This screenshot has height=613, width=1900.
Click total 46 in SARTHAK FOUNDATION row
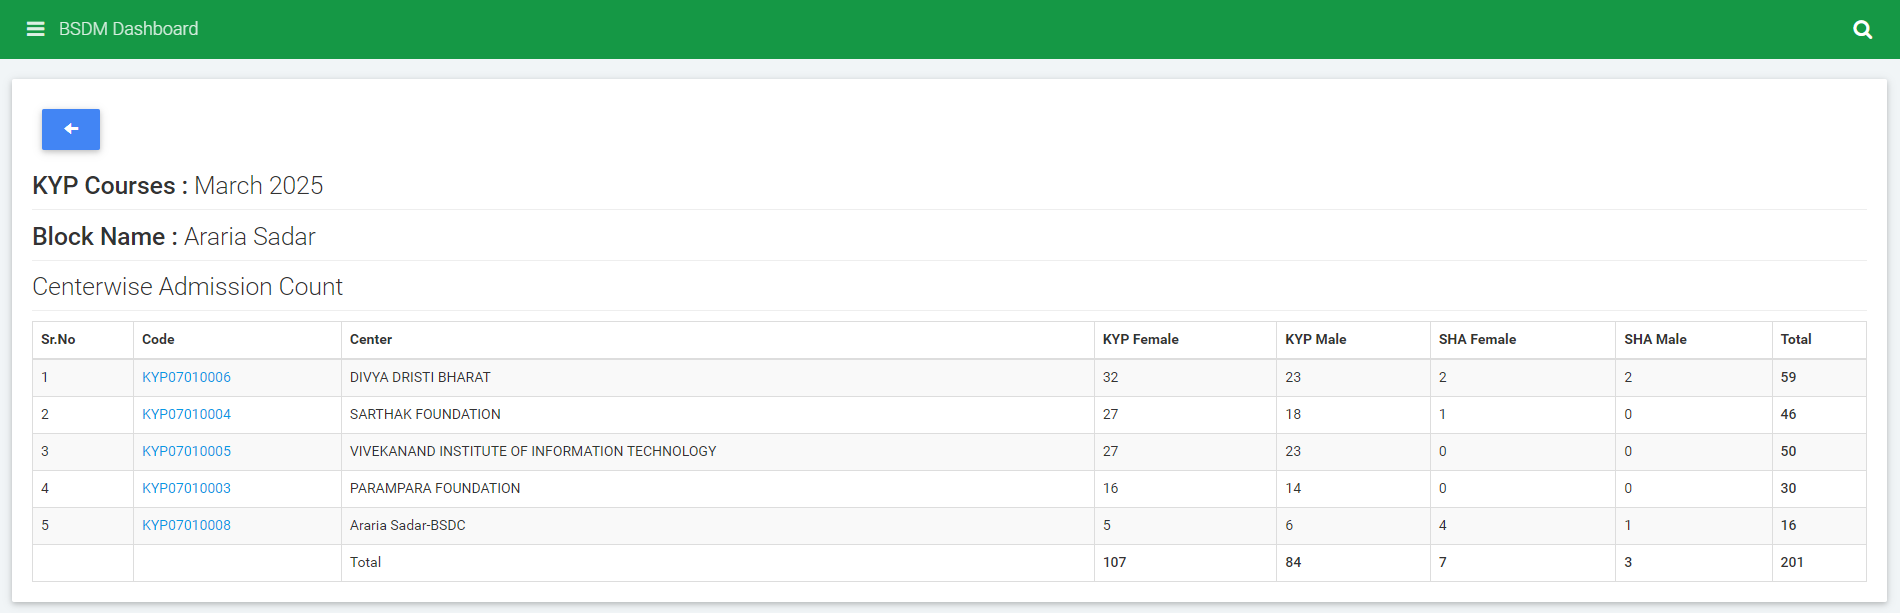1788,414
